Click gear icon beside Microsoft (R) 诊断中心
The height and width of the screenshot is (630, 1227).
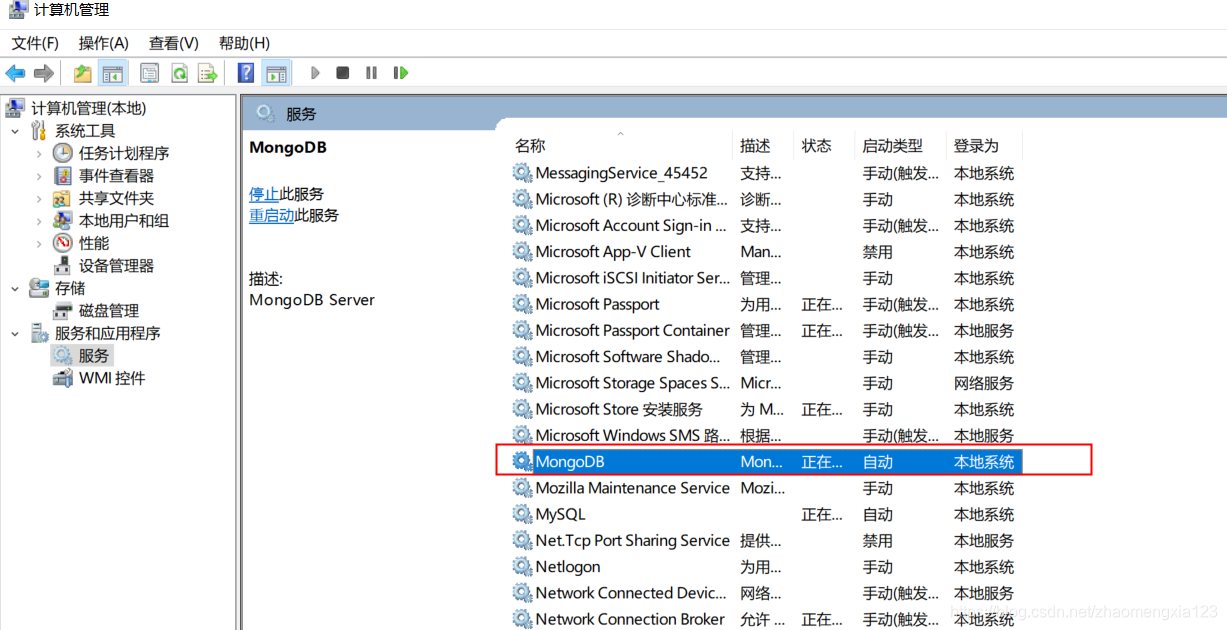click(522, 199)
